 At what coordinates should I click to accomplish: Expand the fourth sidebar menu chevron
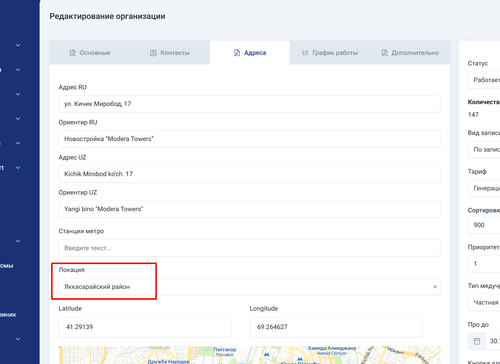point(18,119)
